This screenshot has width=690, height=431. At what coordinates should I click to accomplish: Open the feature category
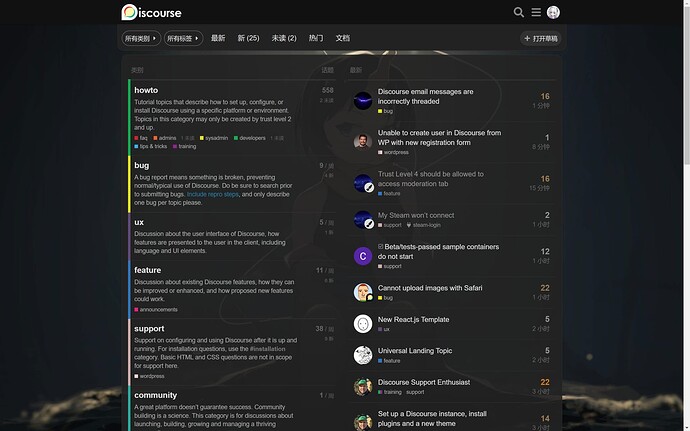coord(147,270)
